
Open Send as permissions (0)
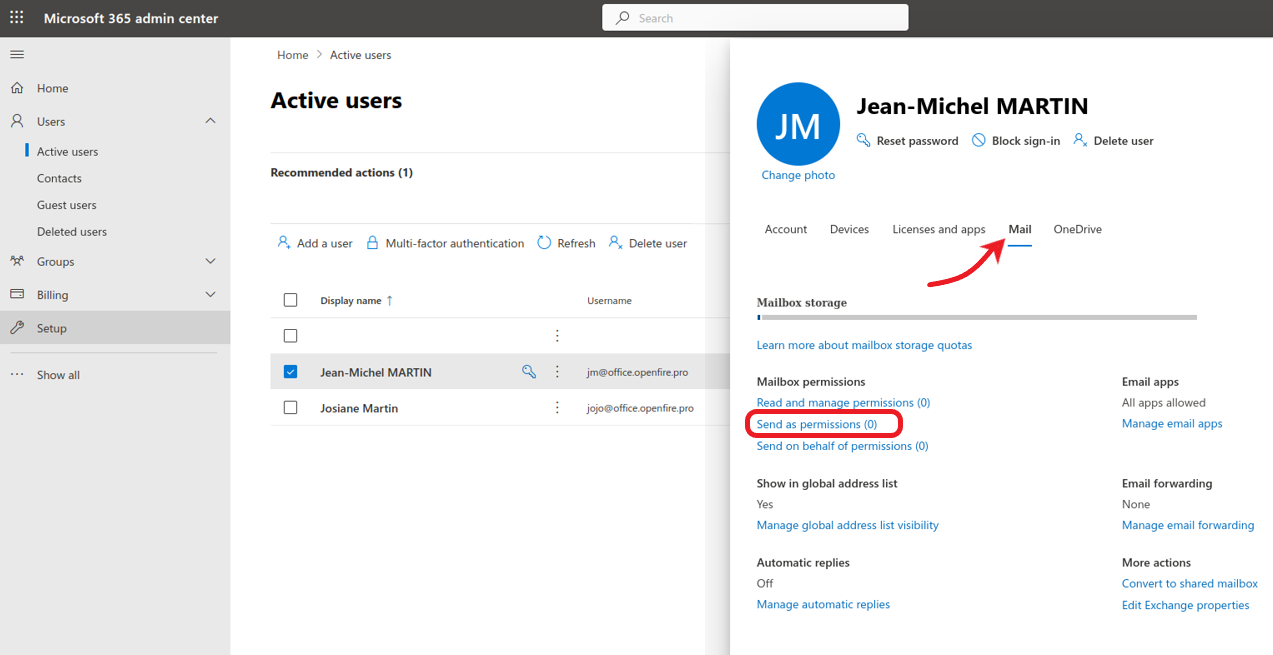click(817, 424)
